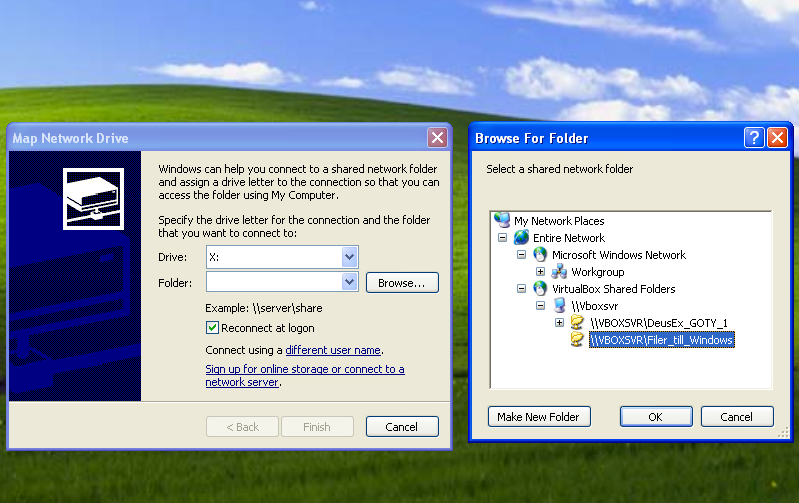The height and width of the screenshot is (503, 799).
Task: Click the VirtualBox Shared Folders icon
Action: point(540,288)
